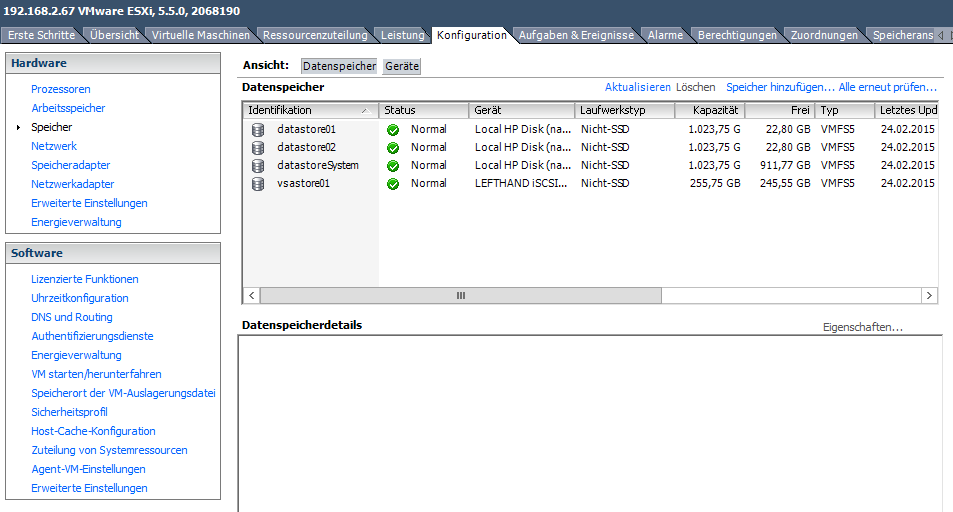Screen dimensions: 953x512
Task: Click green status checkmark for vsastore01
Action: tap(393, 183)
